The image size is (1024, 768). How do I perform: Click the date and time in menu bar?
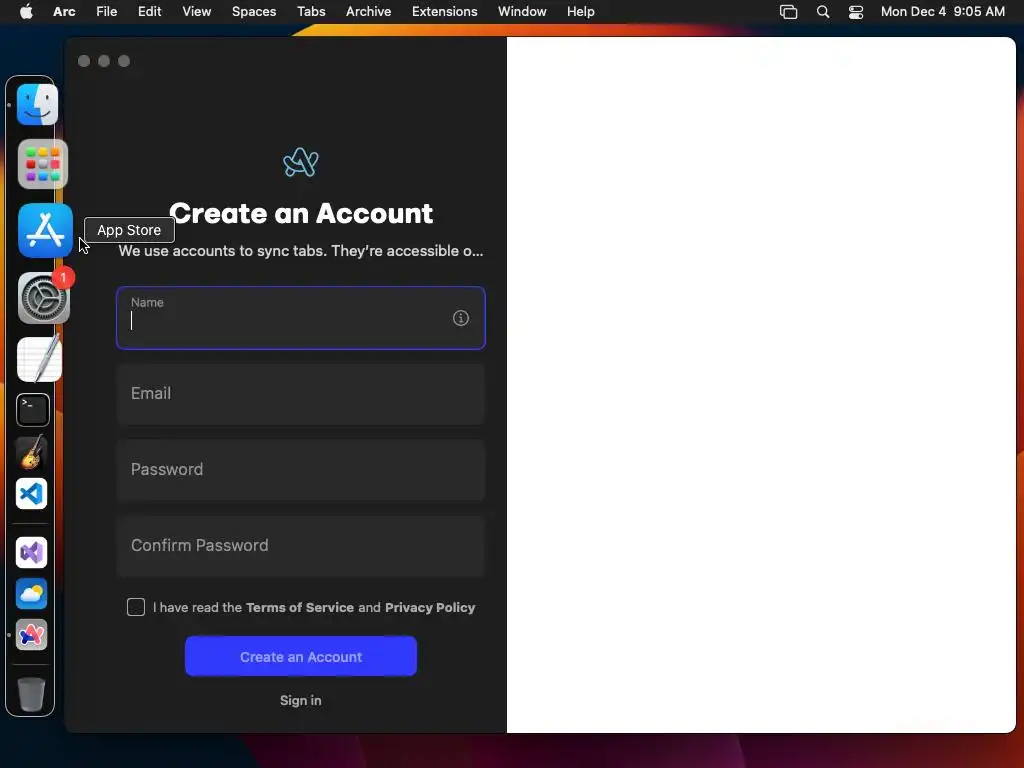pos(942,12)
